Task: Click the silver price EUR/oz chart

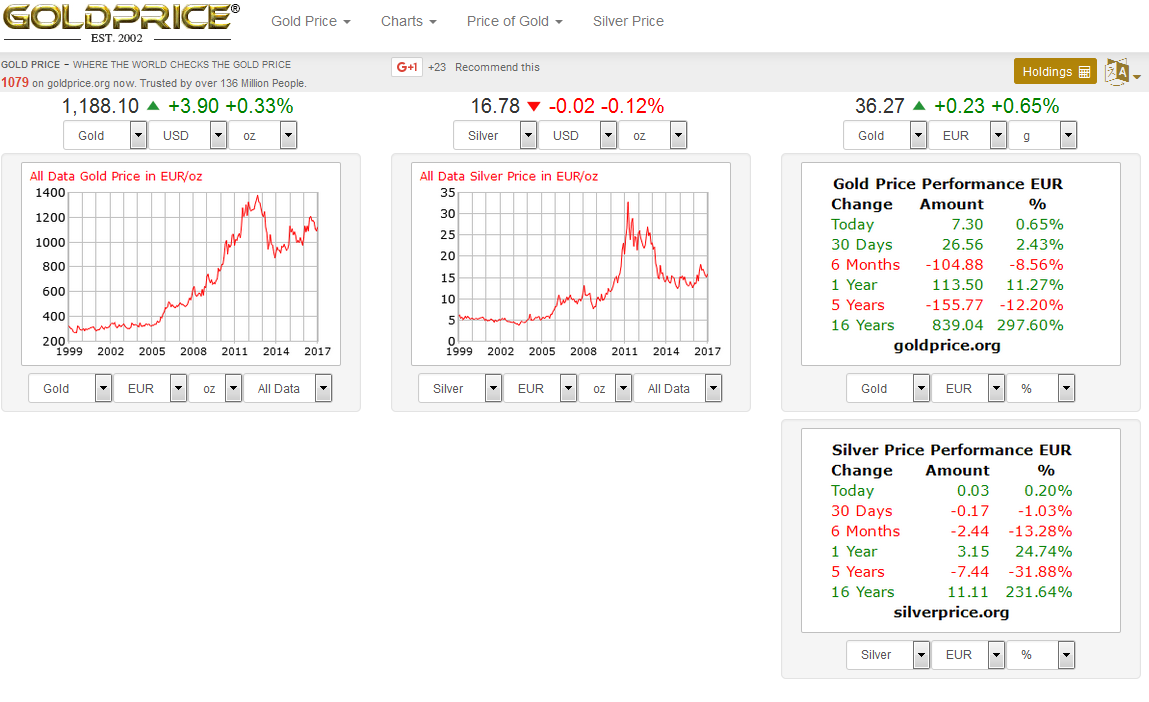Action: click(x=571, y=264)
